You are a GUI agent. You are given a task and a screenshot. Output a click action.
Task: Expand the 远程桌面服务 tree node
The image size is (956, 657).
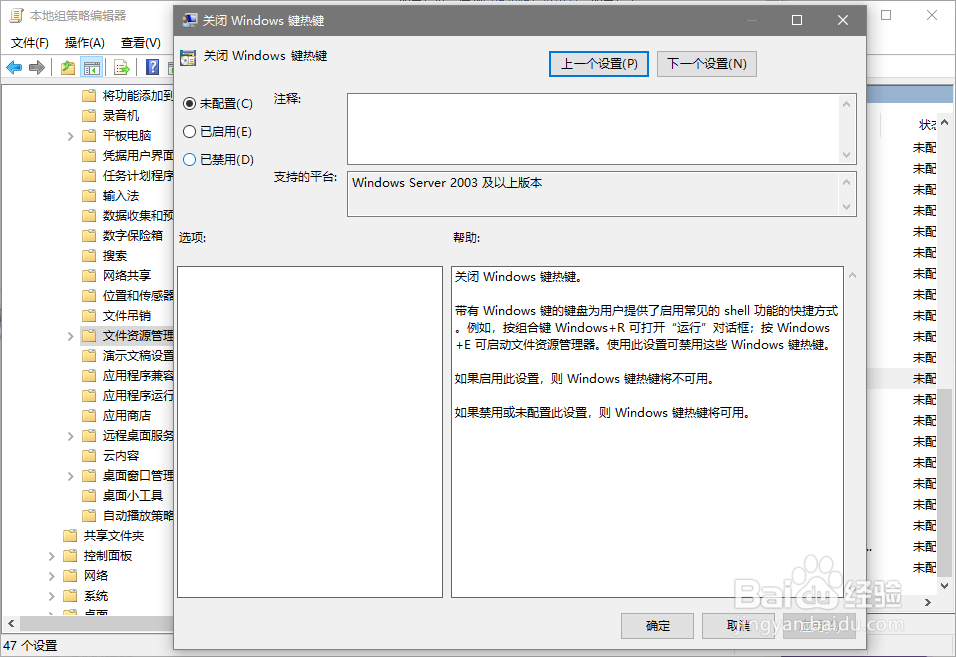pos(70,436)
